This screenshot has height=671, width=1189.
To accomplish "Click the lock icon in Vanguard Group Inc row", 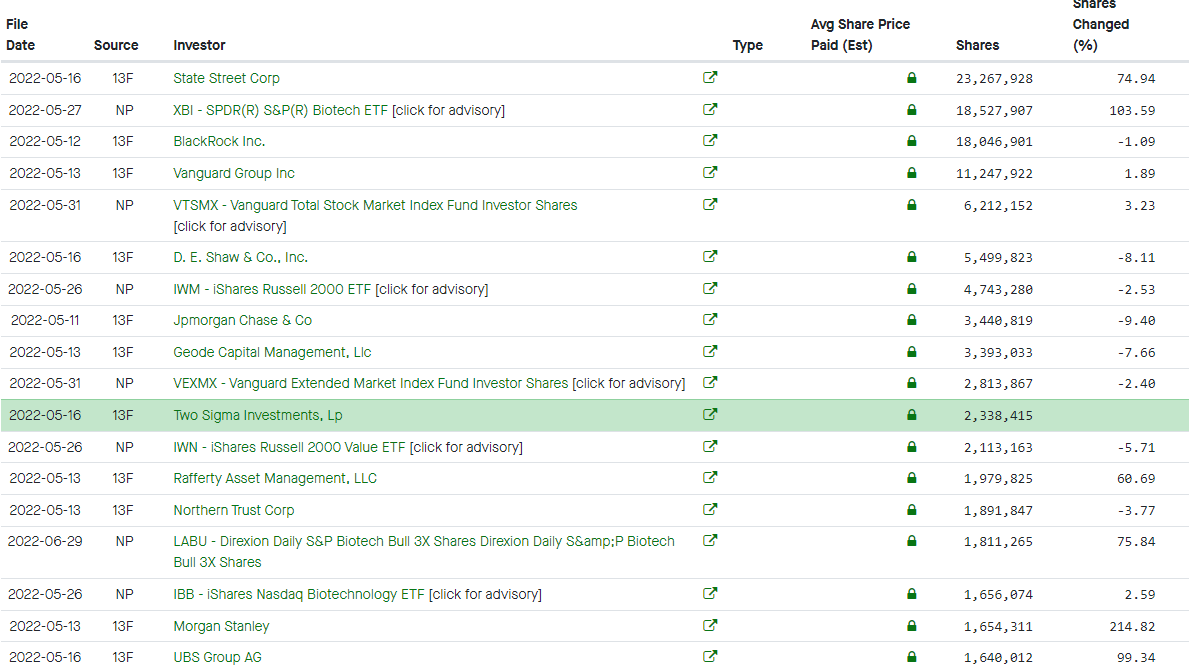I will tap(911, 173).
